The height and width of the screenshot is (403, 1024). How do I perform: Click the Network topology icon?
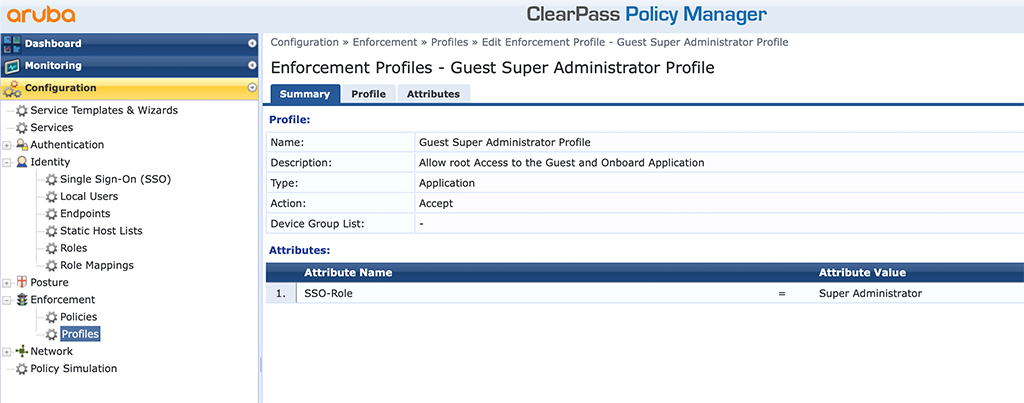pos(22,351)
